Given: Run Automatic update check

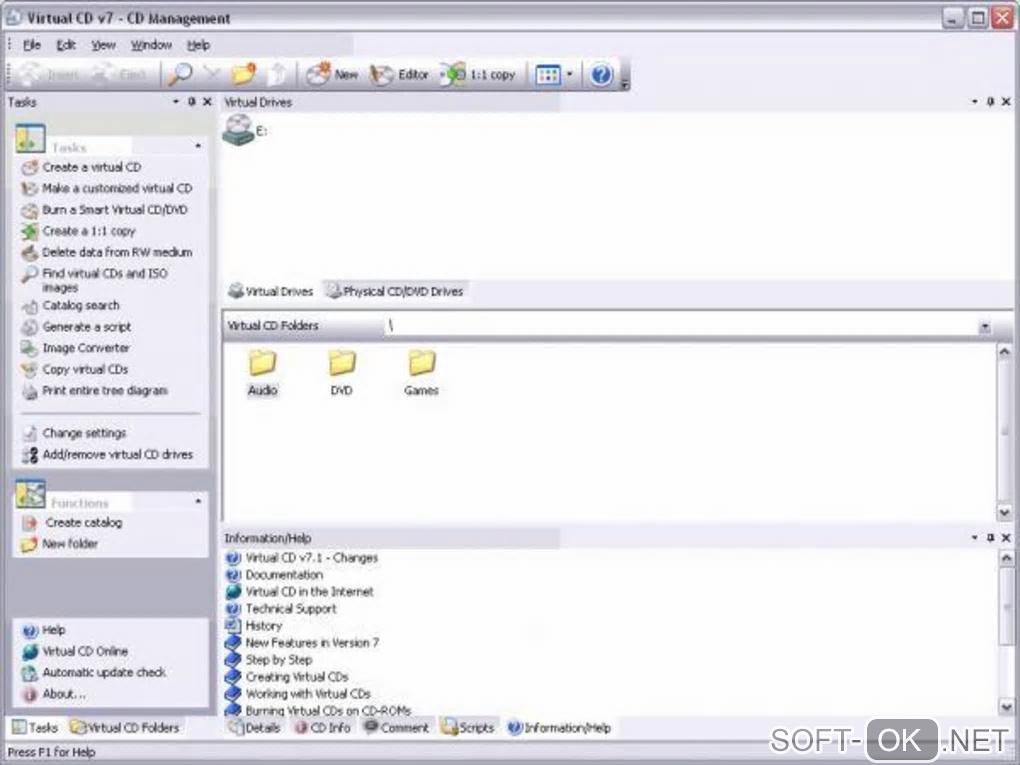Looking at the screenshot, I should click(94, 673).
